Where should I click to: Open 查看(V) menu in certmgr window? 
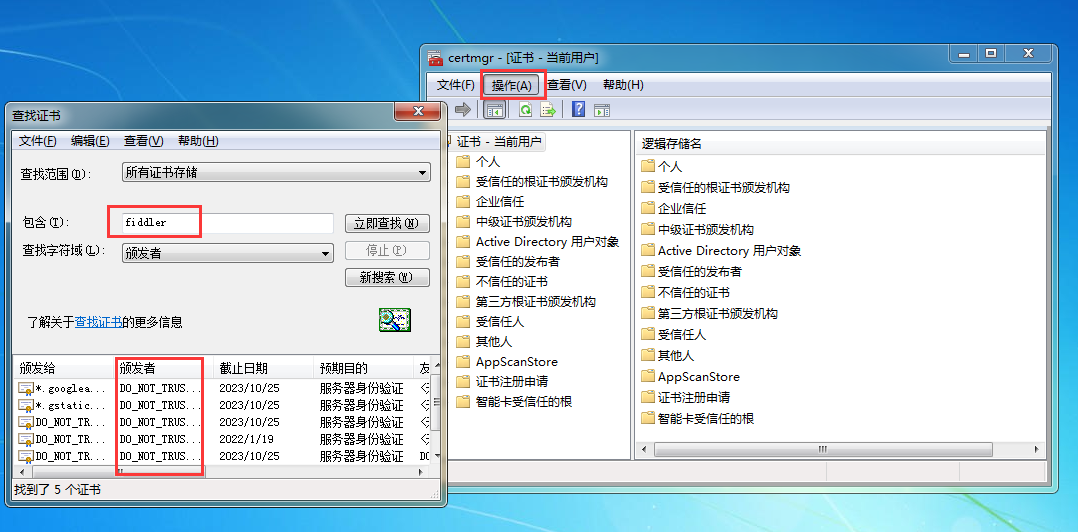coord(567,85)
